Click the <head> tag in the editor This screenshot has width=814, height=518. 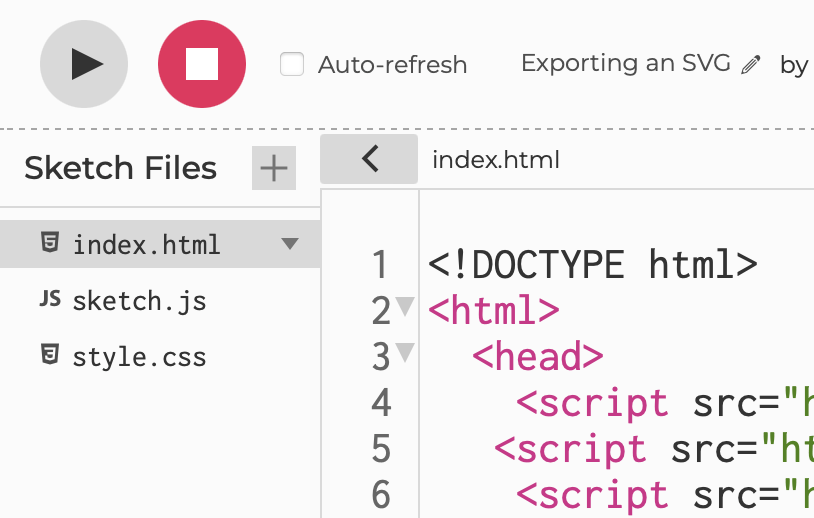pos(538,357)
